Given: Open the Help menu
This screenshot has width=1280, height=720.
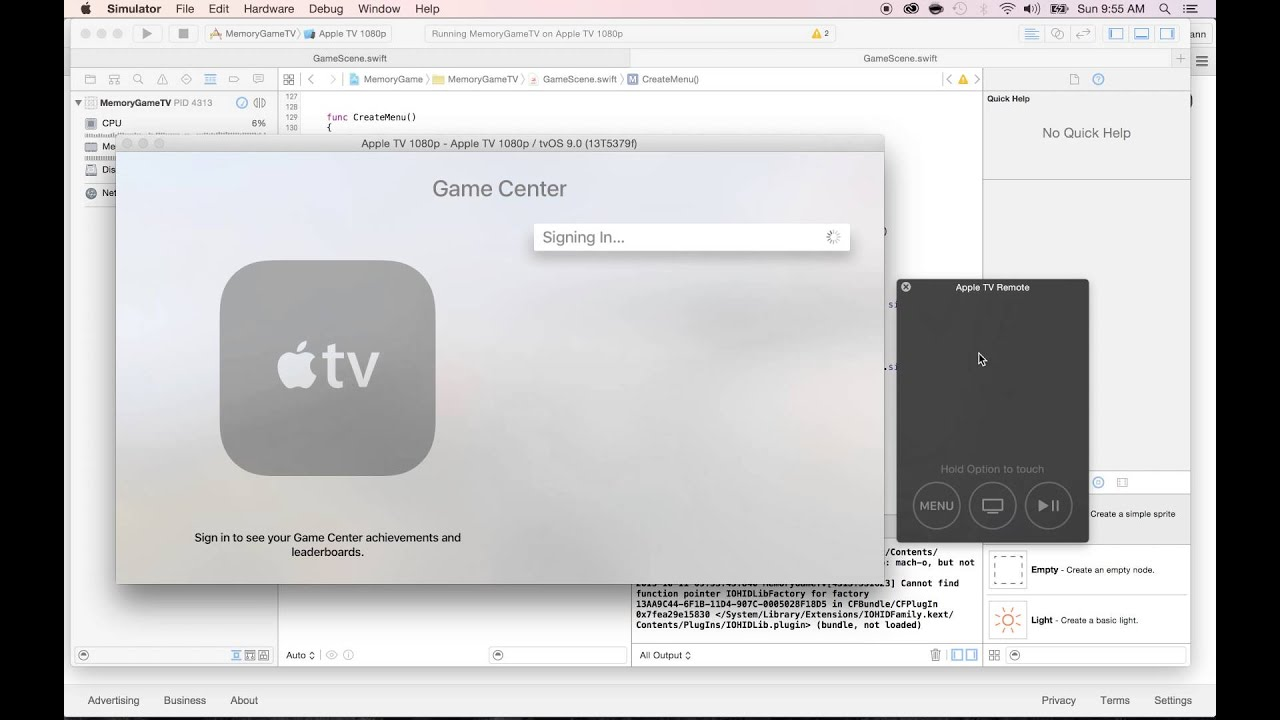Looking at the screenshot, I should coord(427,9).
